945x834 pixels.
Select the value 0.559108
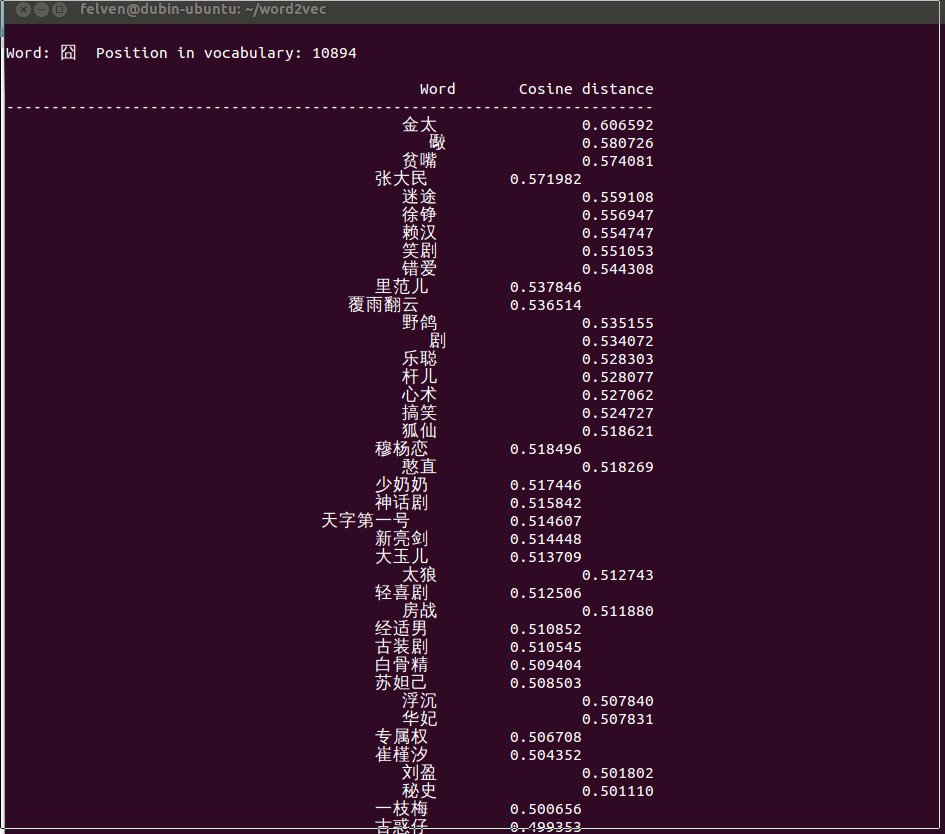618,198
